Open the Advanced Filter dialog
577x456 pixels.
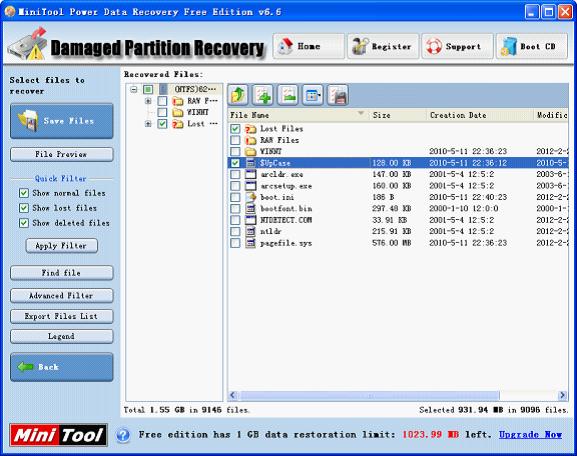[61, 296]
